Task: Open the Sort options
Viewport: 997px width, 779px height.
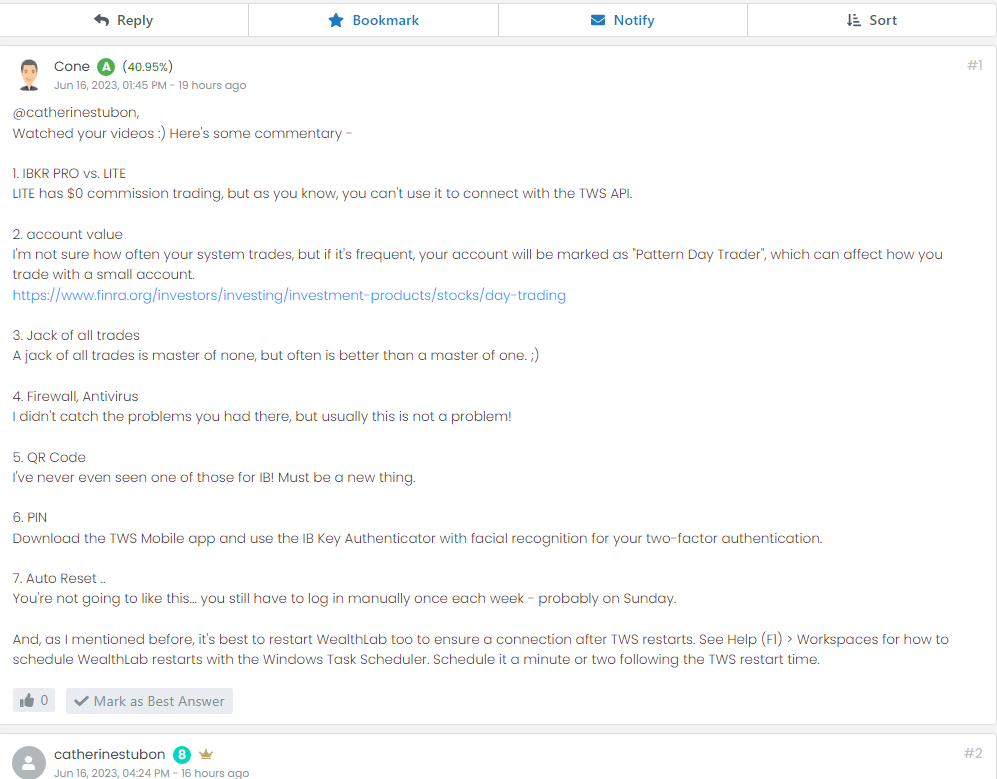Action: (871, 20)
